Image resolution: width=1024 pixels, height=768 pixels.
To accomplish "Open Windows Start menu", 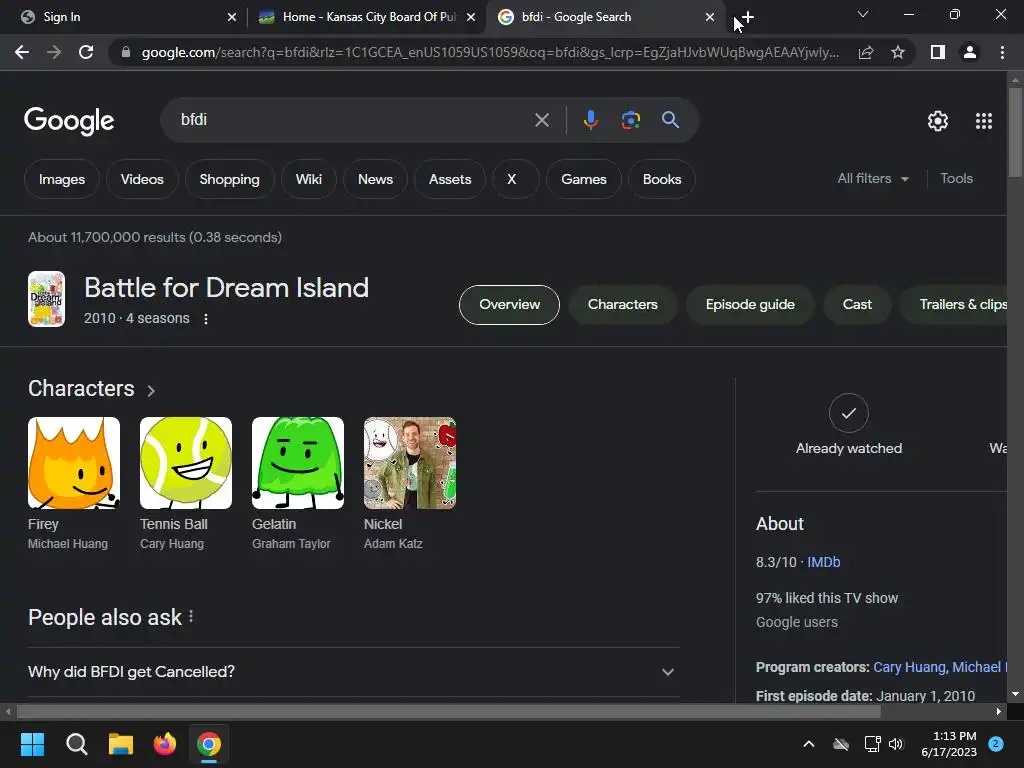I will tap(32, 744).
